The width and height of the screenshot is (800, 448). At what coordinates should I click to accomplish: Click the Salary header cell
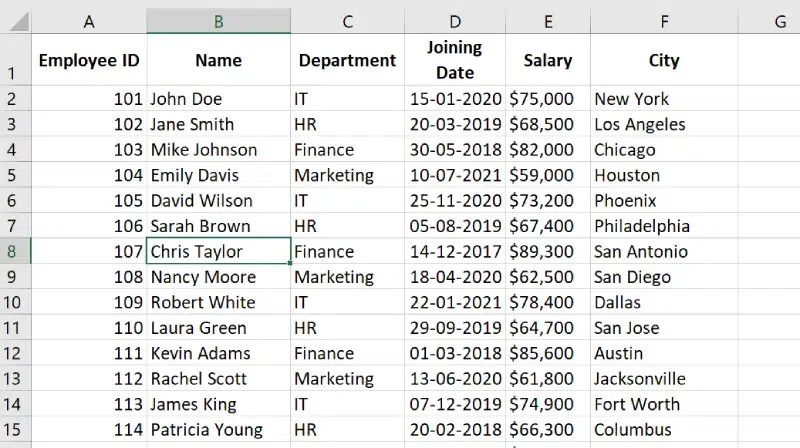[548, 60]
